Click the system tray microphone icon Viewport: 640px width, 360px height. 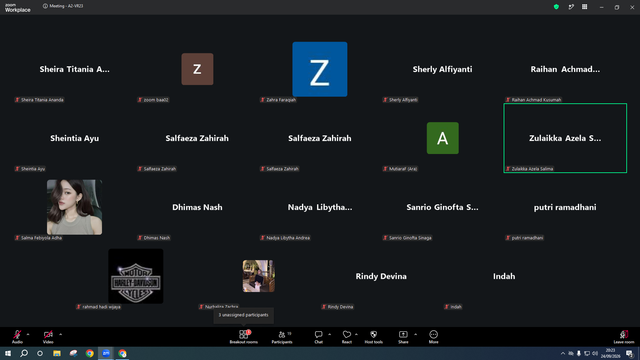(x=579, y=353)
